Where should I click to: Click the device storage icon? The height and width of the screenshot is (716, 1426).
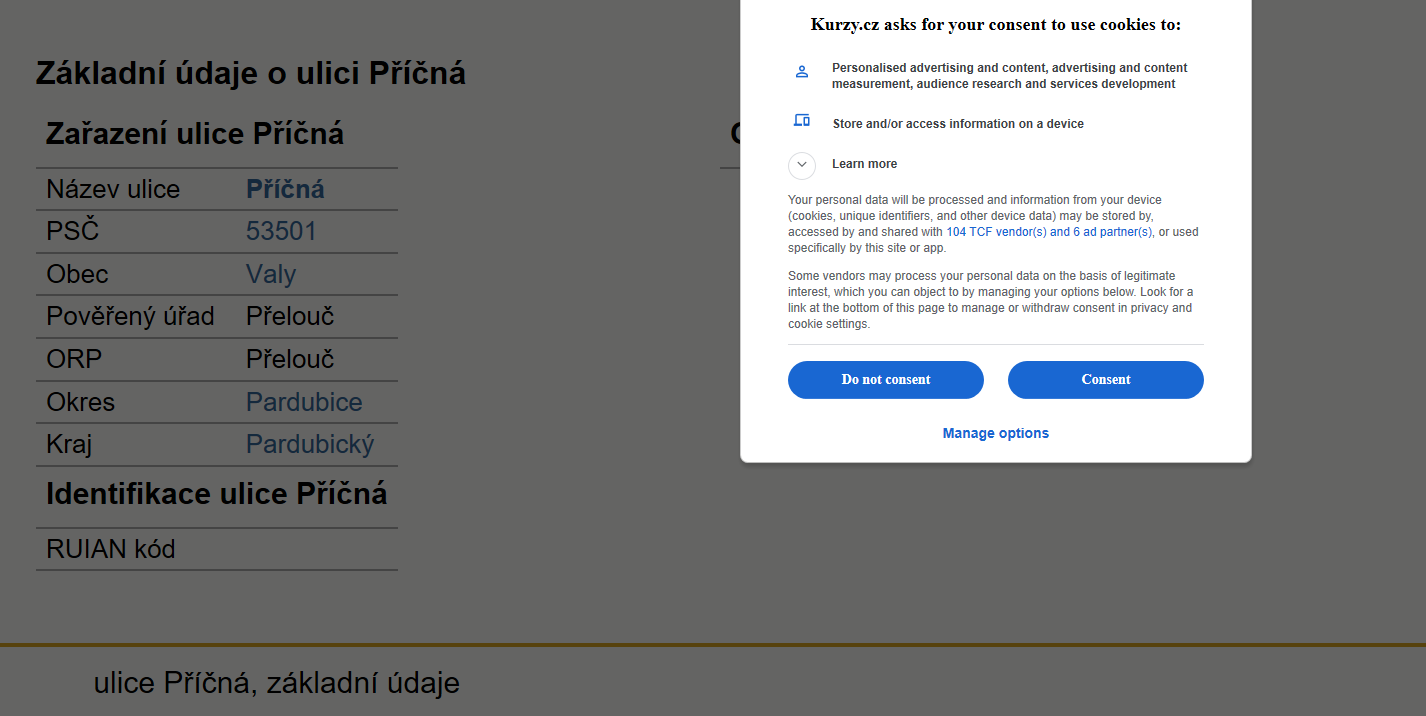click(801, 120)
